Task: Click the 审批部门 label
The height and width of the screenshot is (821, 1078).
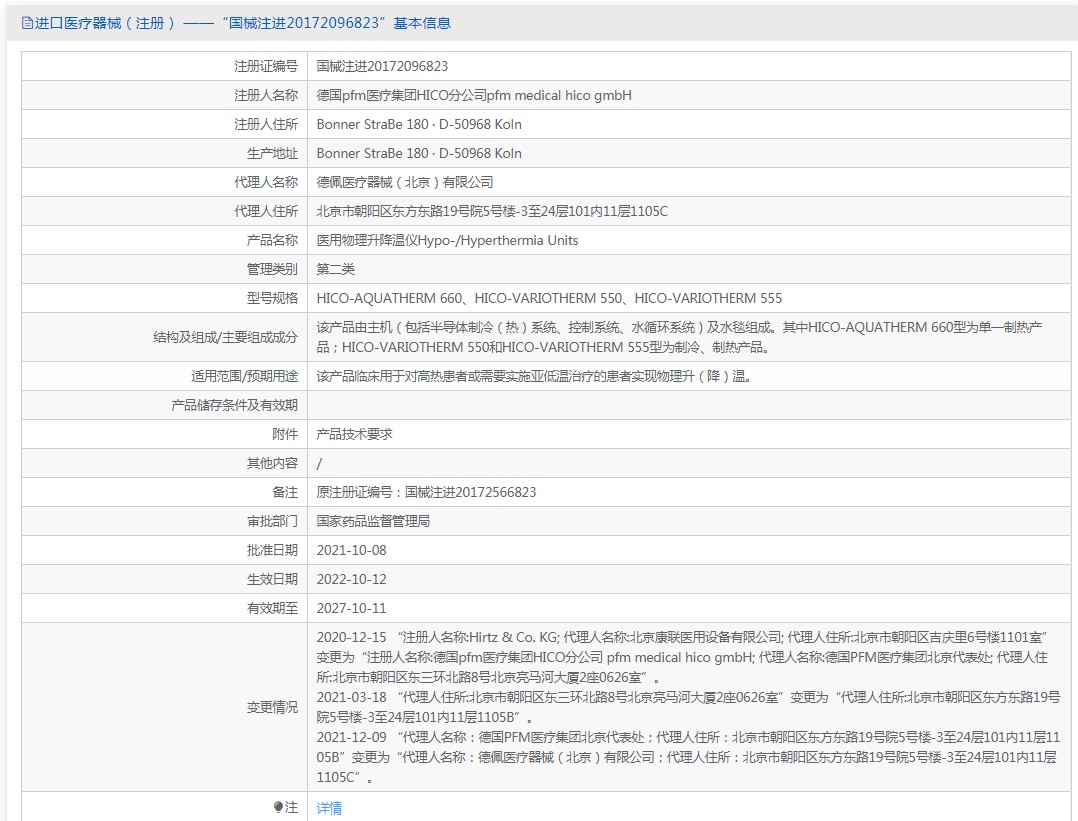Action: (x=272, y=521)
